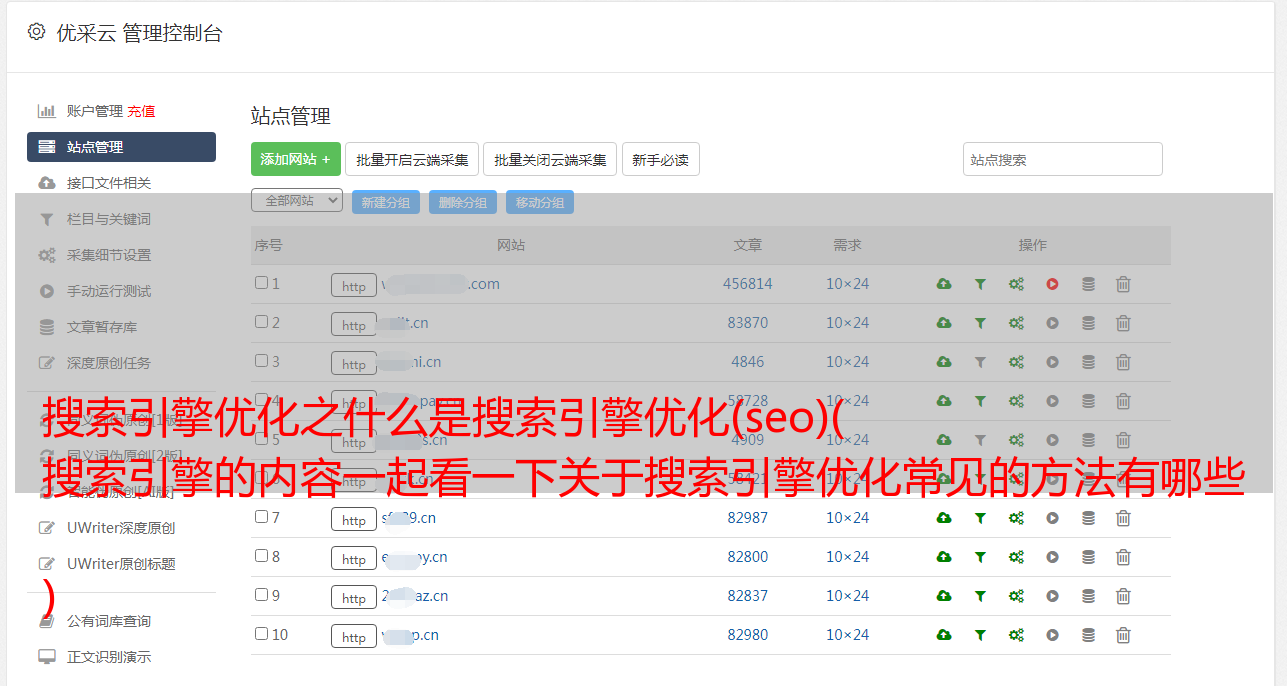
Task: Click cloud upload icon in the 82987 row
Action: pos(944,518)
